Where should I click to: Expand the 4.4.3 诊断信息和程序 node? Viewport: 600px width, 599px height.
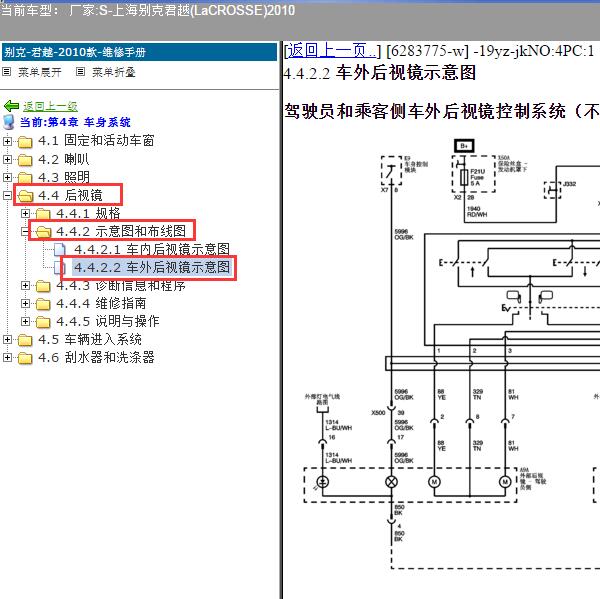coord(25,286)
